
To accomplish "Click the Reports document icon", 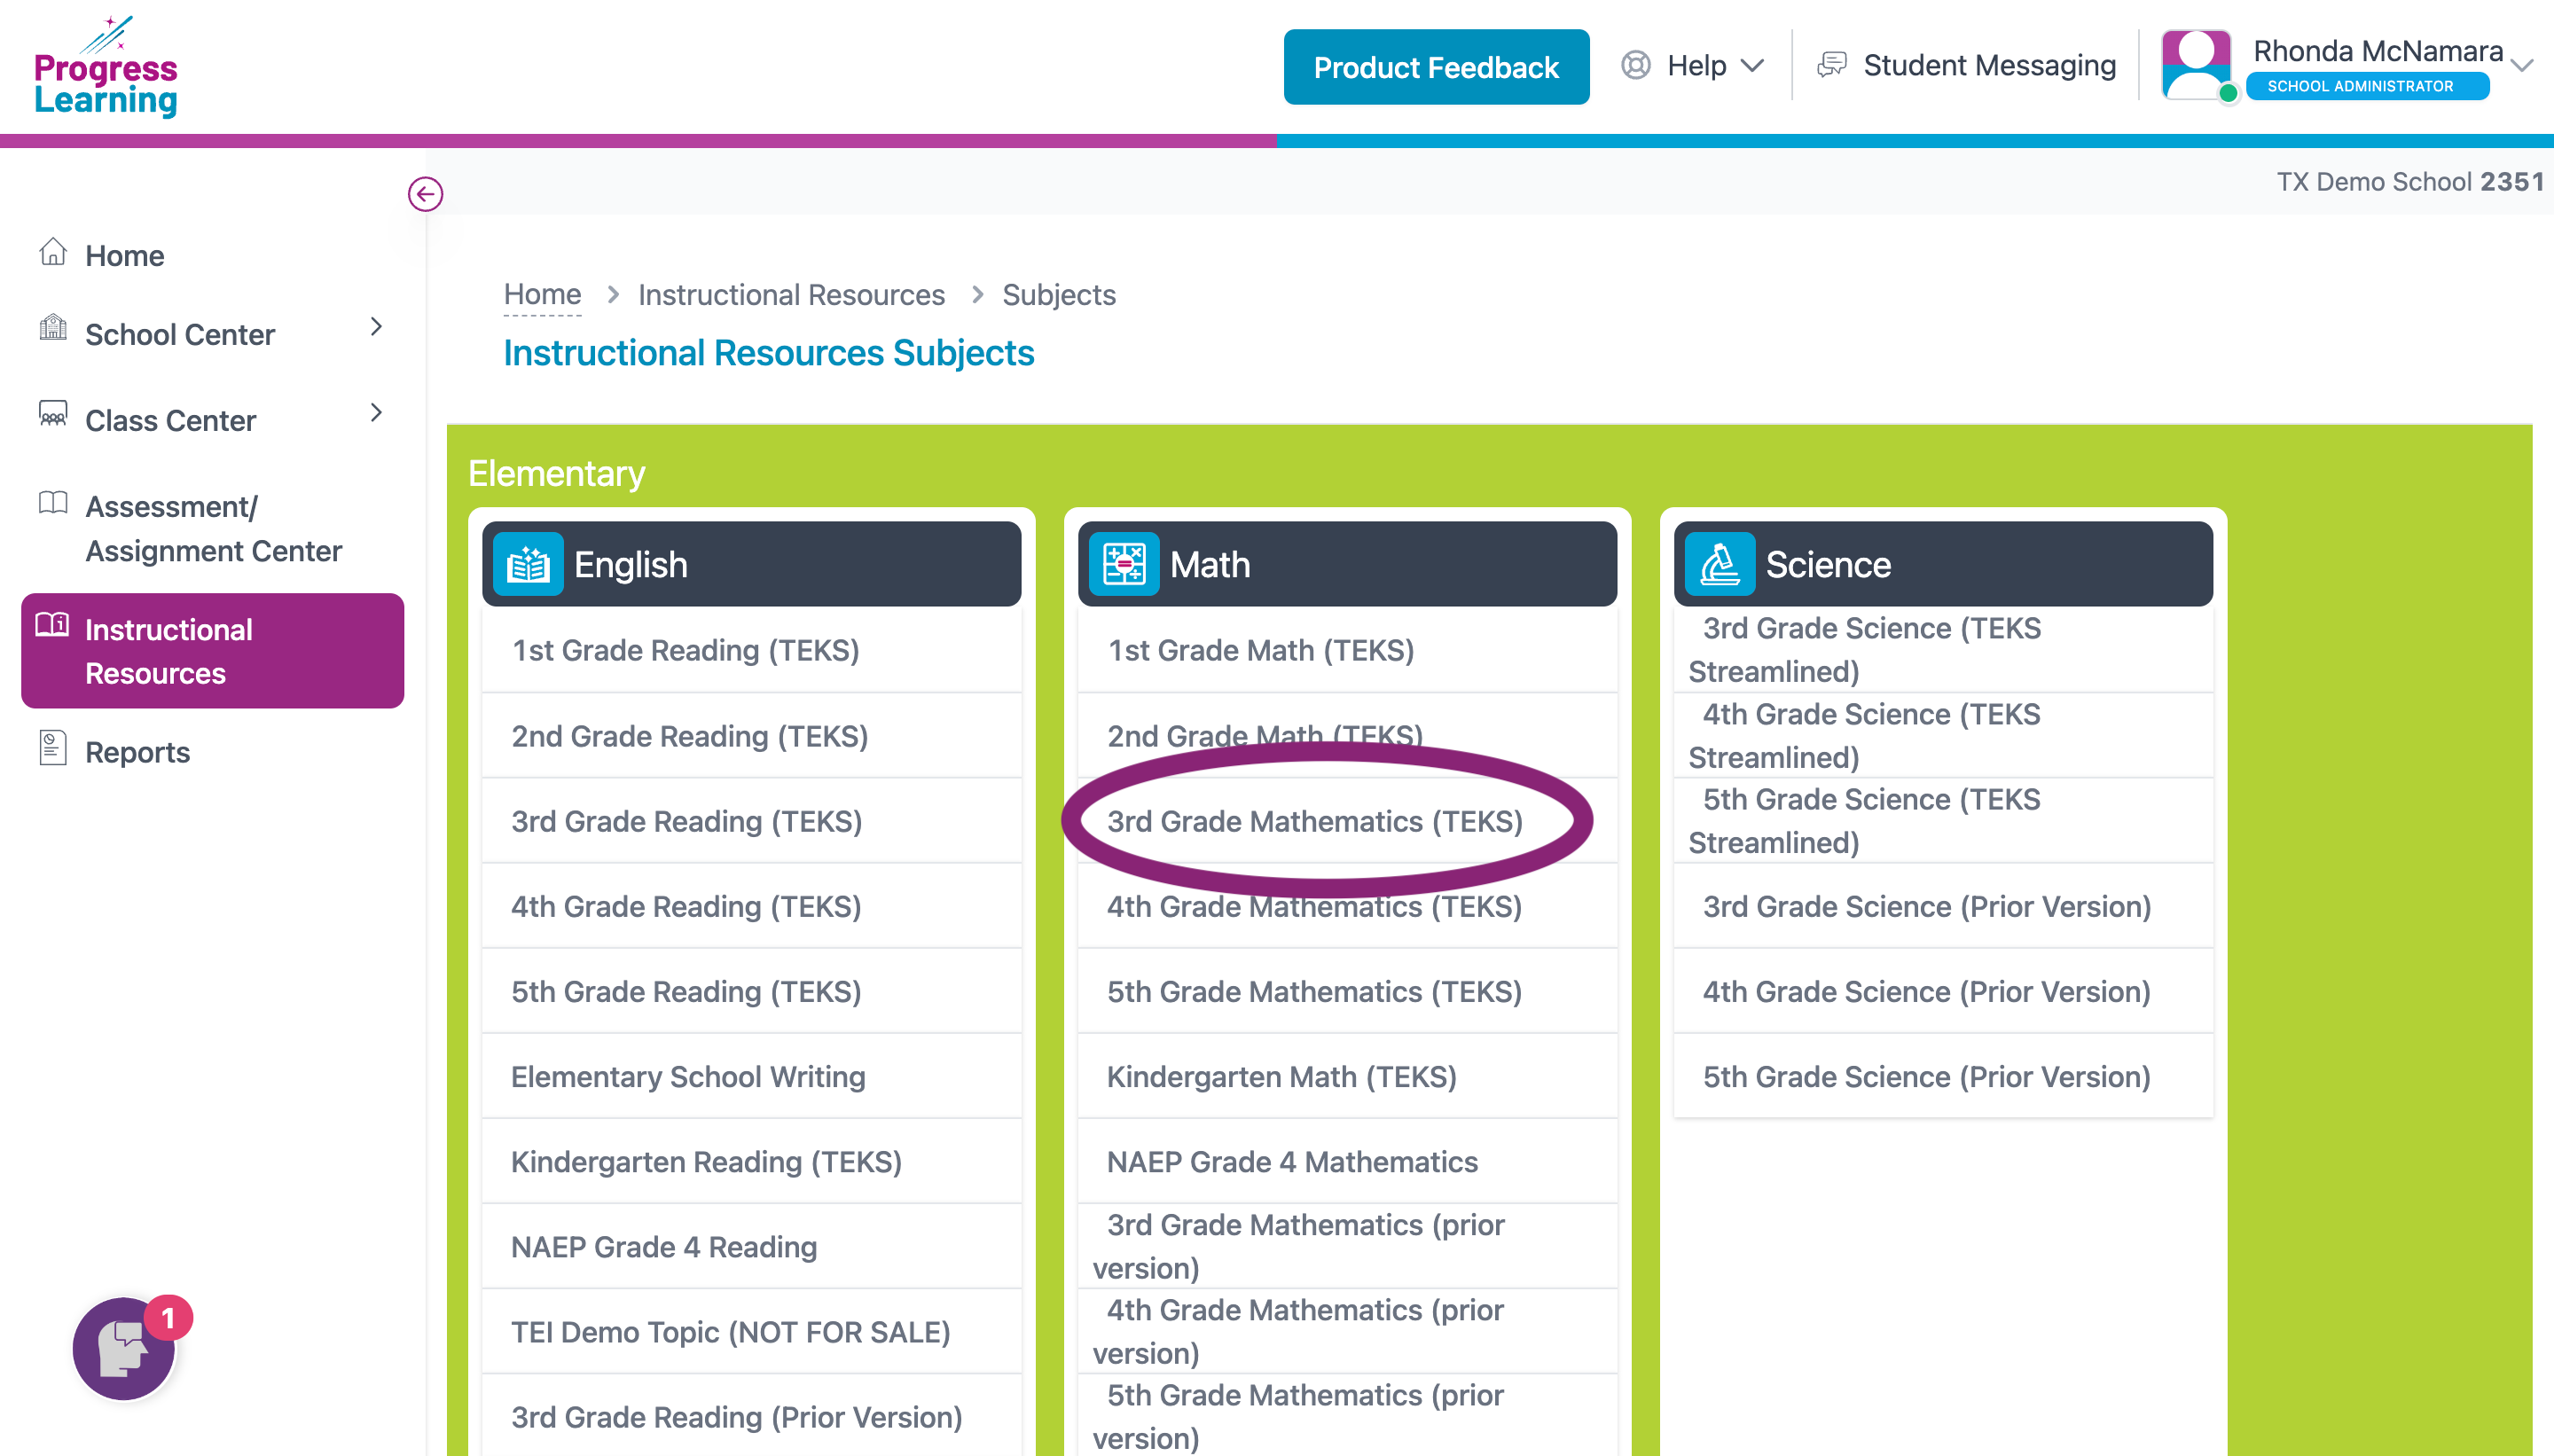I will [53, 748].
